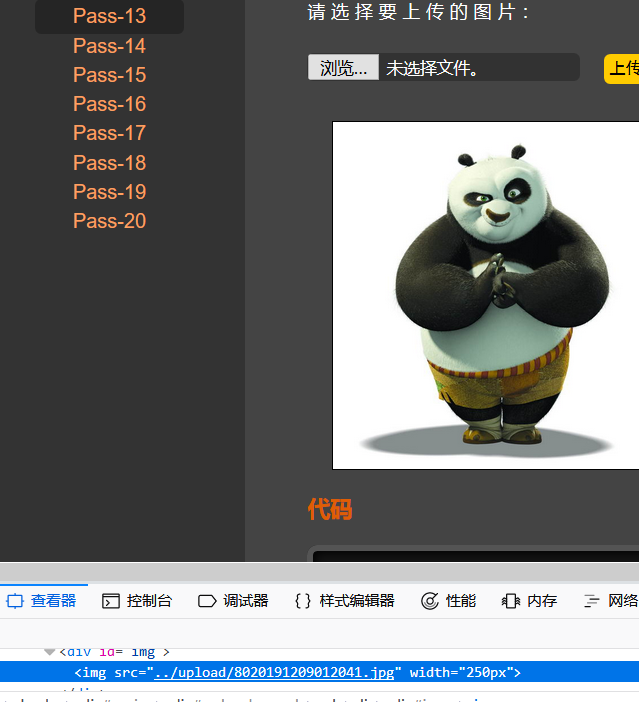Click the network lines icon
639x702 pixels.
pyautogui.click(x=592, y=601)
